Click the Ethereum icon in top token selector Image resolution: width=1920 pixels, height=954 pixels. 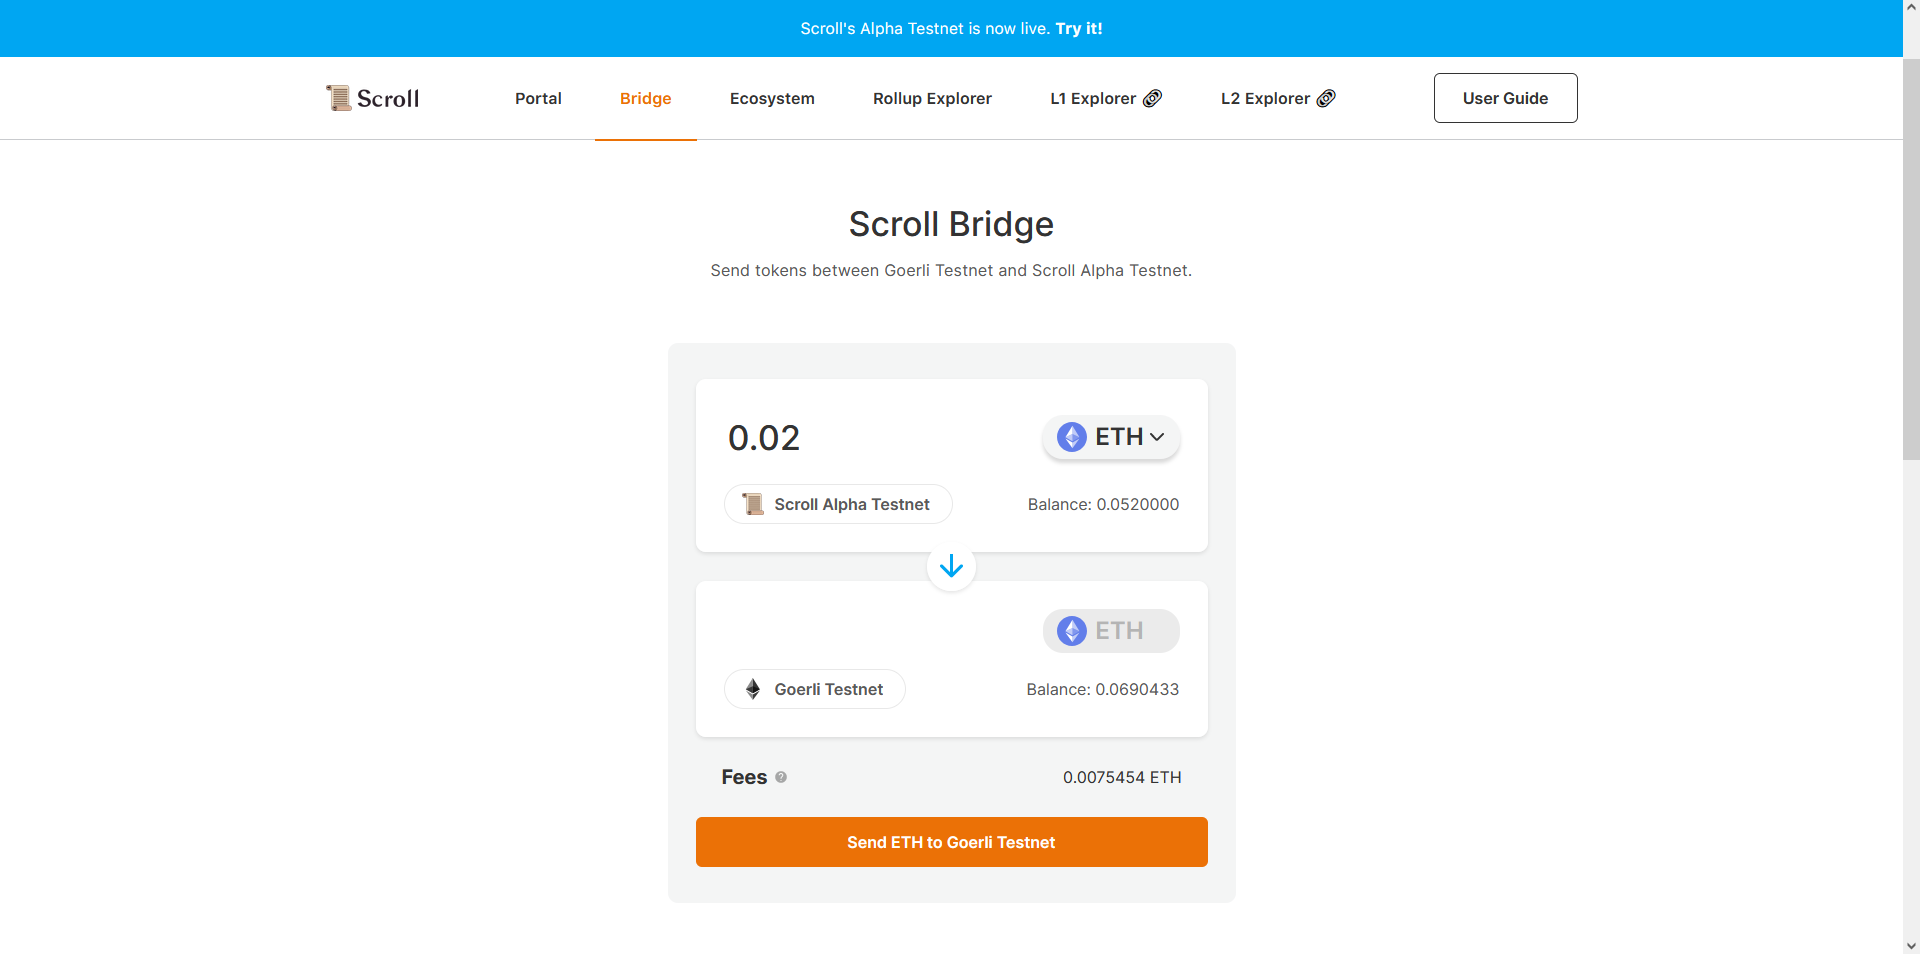tap(1072, 437)
